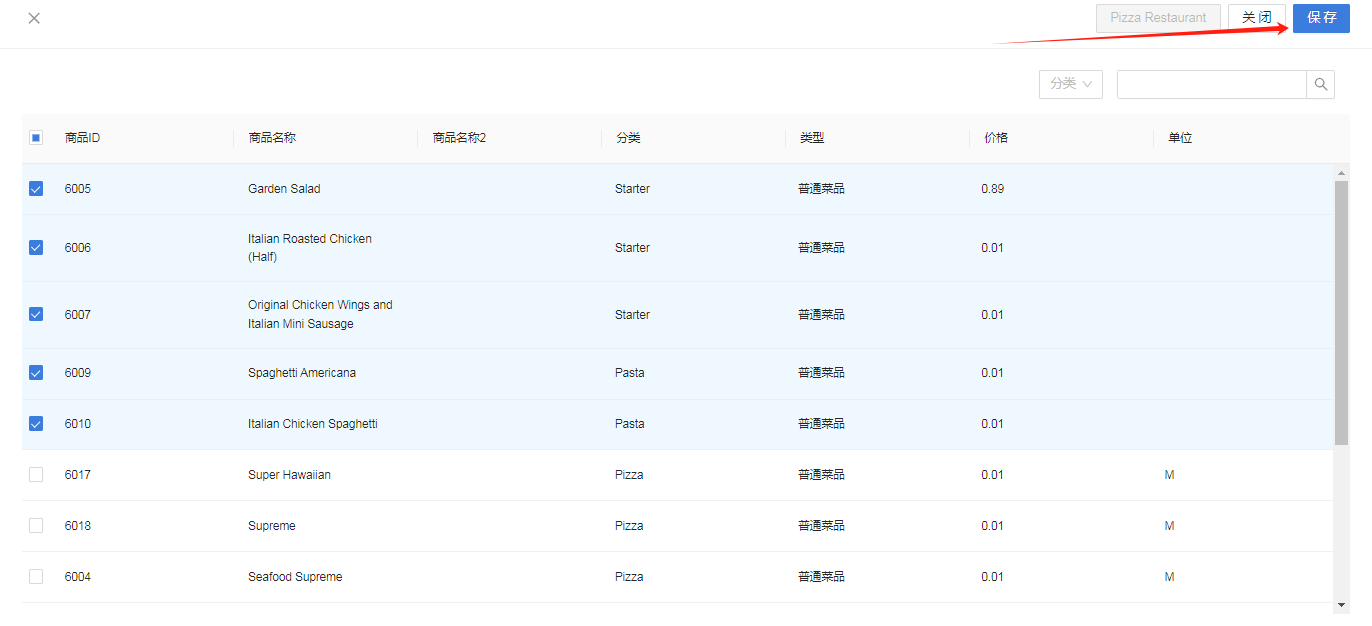Click the 商品ID column header
The image size is (1372, 626).
point(82,138)
